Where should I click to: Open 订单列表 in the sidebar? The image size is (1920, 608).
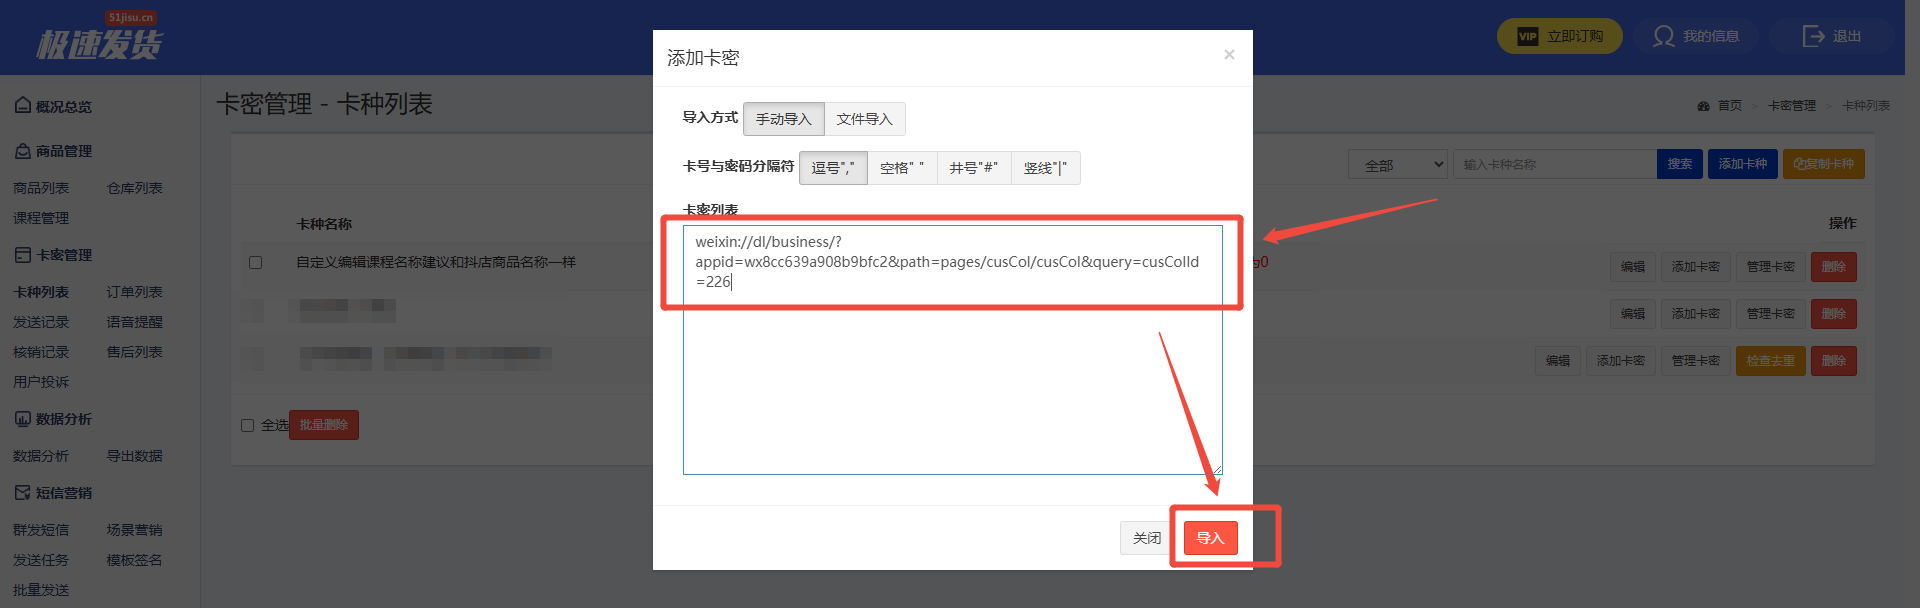point(134,292)
